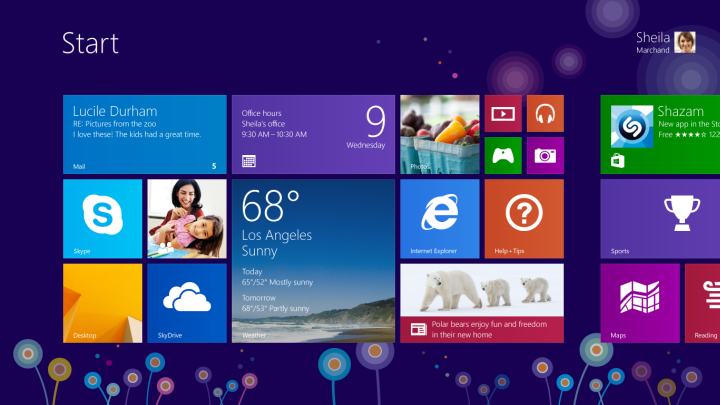The width and height of the screenshot is (720, 405).
Task: Open the Sports trophy tile
Action: pos(662,219)
